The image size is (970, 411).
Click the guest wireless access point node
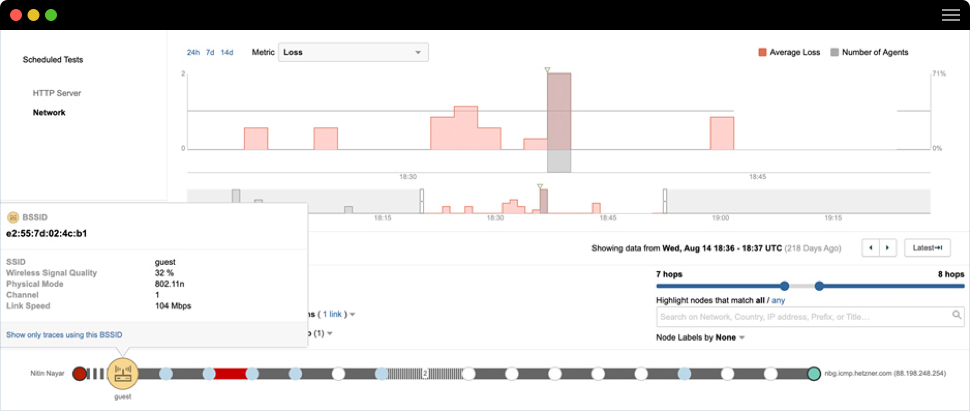124,374
